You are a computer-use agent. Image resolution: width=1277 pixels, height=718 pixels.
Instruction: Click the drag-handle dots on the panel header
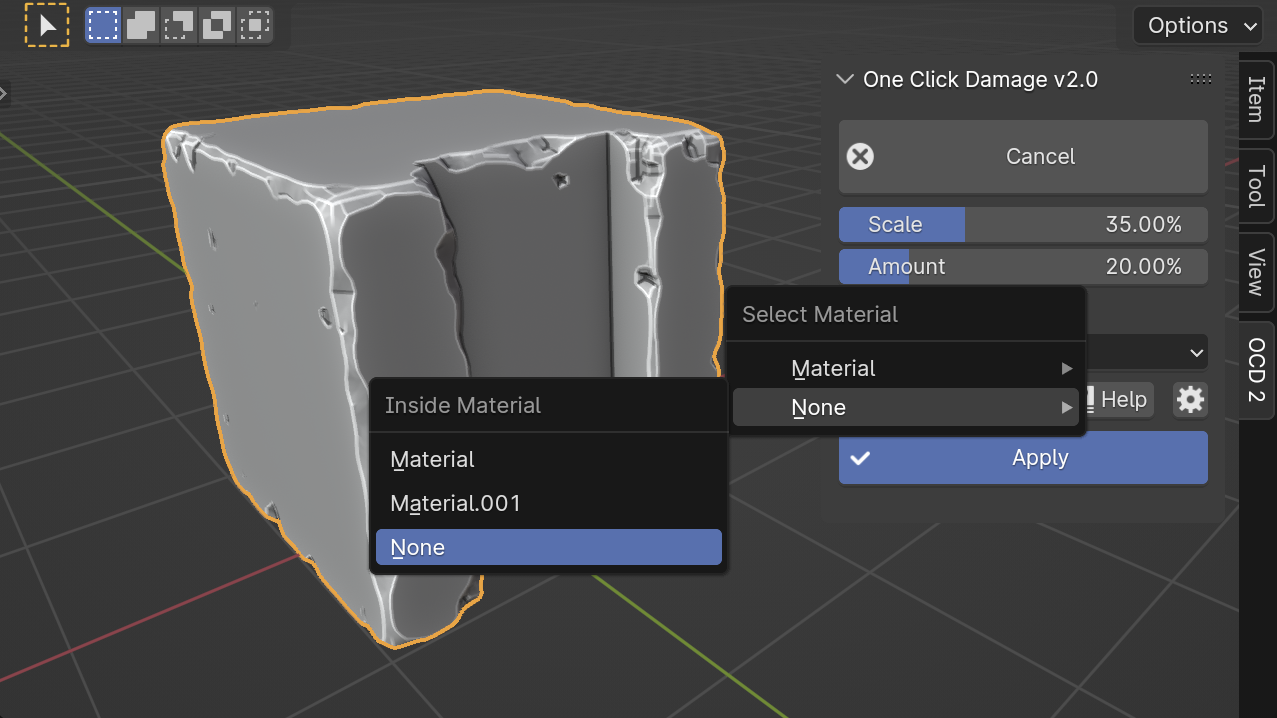click(x=1201, y=79)
